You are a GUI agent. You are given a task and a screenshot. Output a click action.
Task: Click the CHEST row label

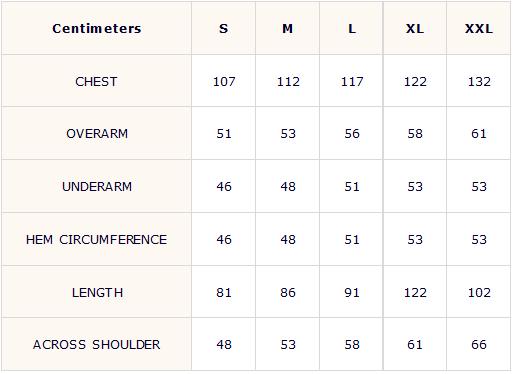click(x=96, y=82)
